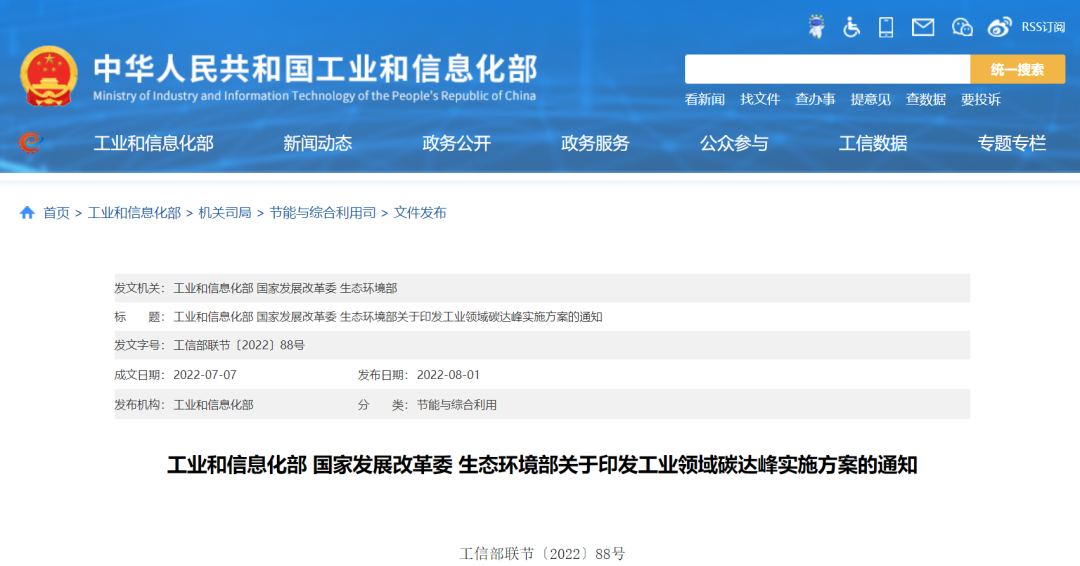Viewport: 1080px width, 566px height.
Task: Click 机关司局 in breadcrumb
Action: click(225, 213)
